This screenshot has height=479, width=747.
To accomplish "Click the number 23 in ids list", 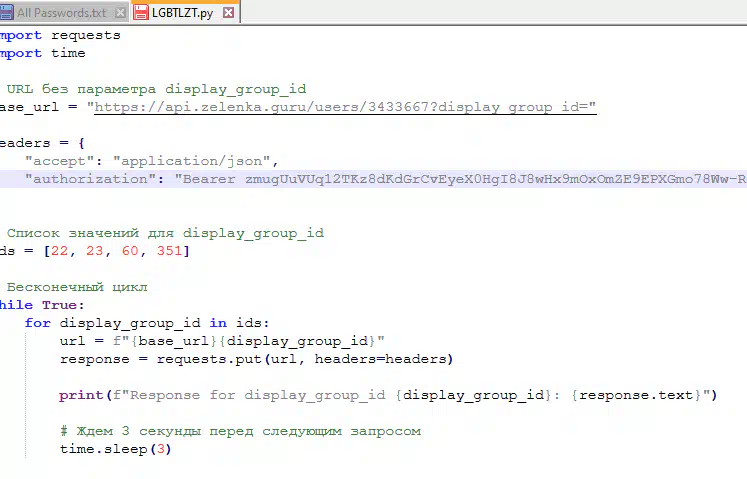I will click(94, 251).
